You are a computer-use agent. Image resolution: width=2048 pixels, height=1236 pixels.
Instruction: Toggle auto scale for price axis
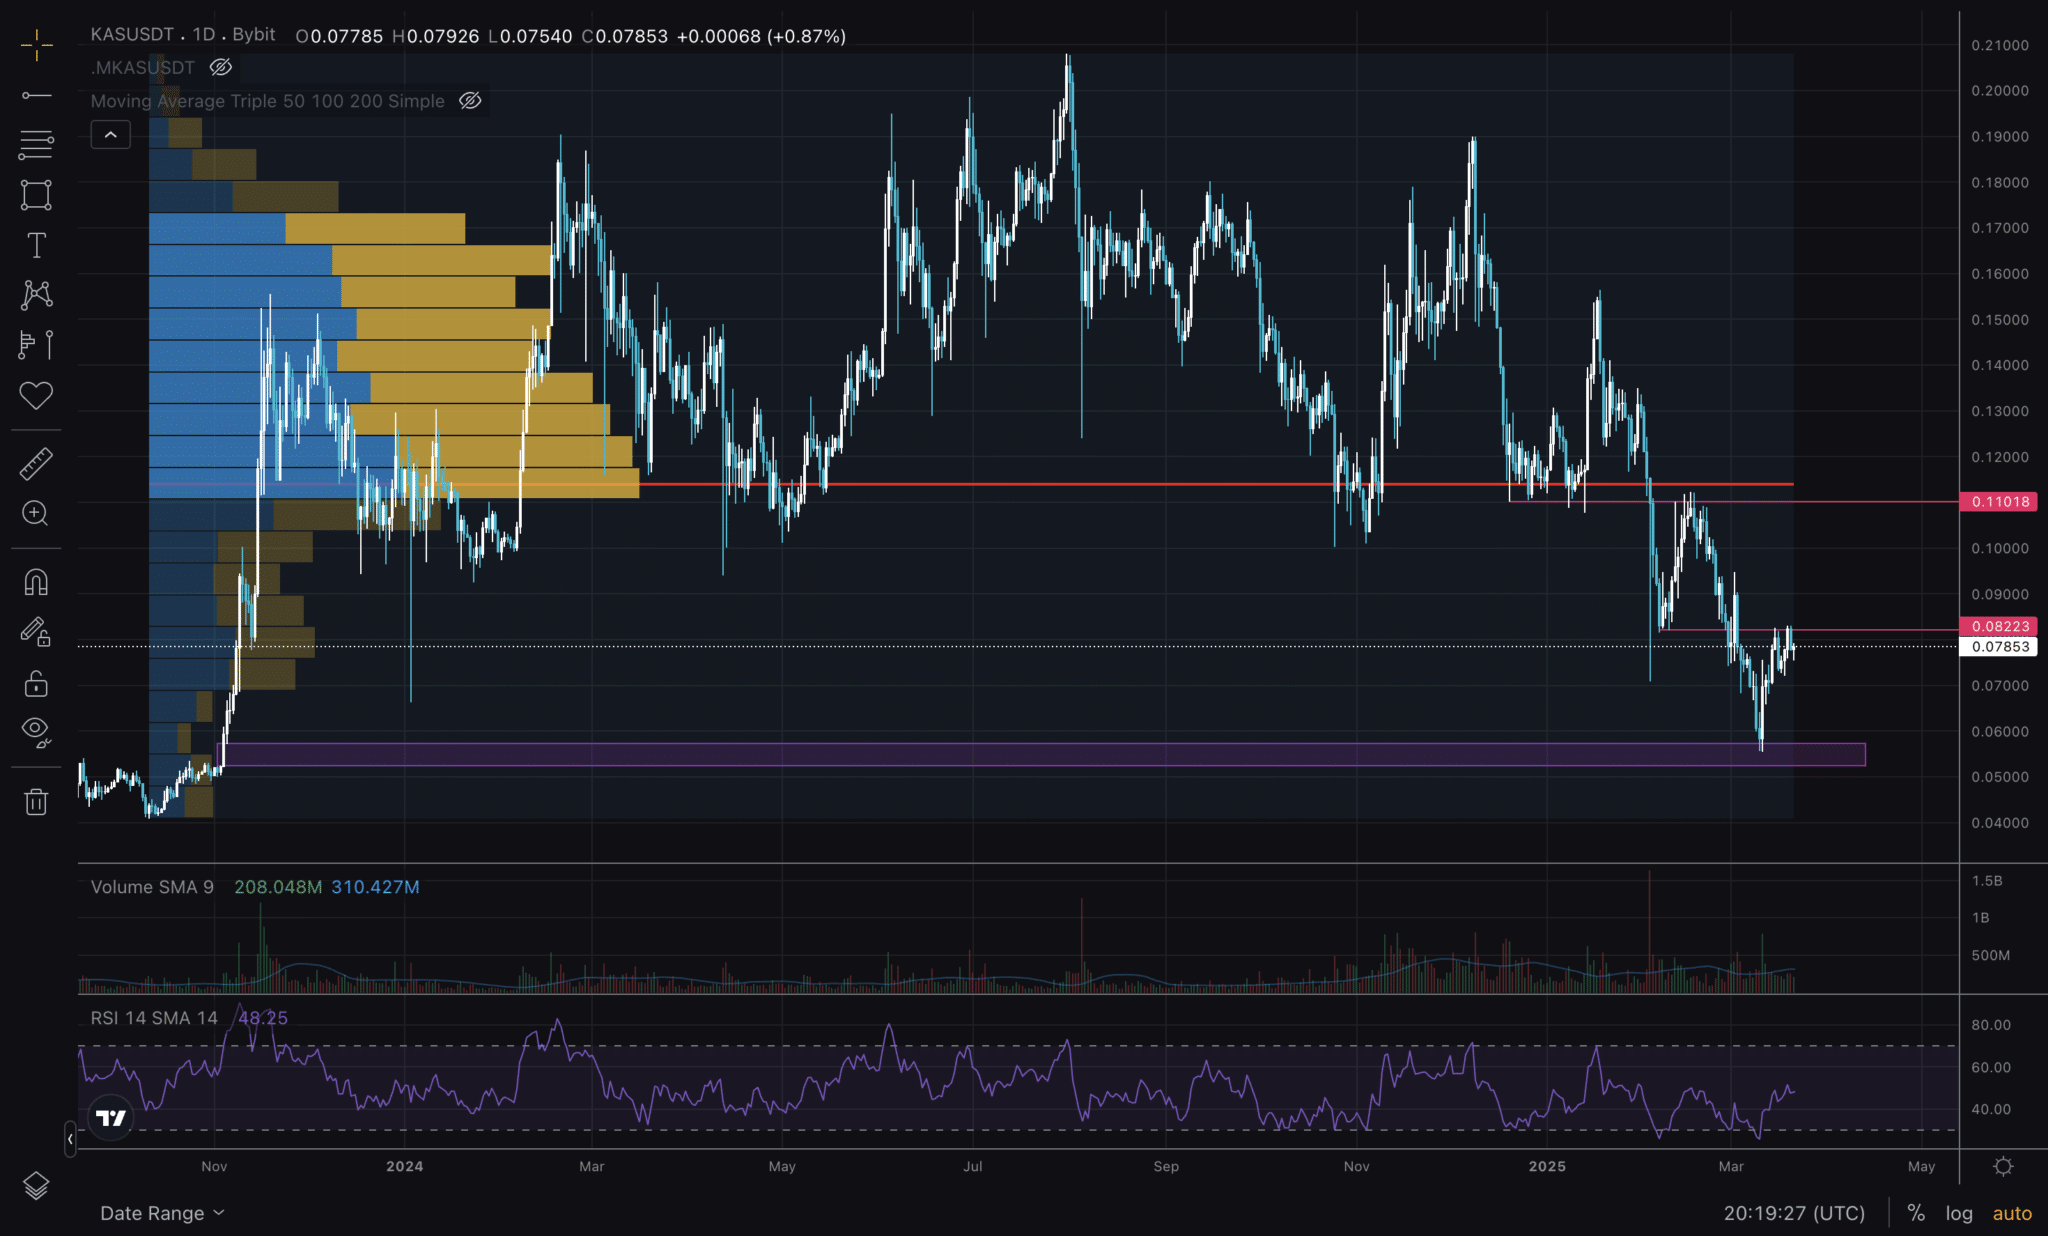tap(2012, 1213)
